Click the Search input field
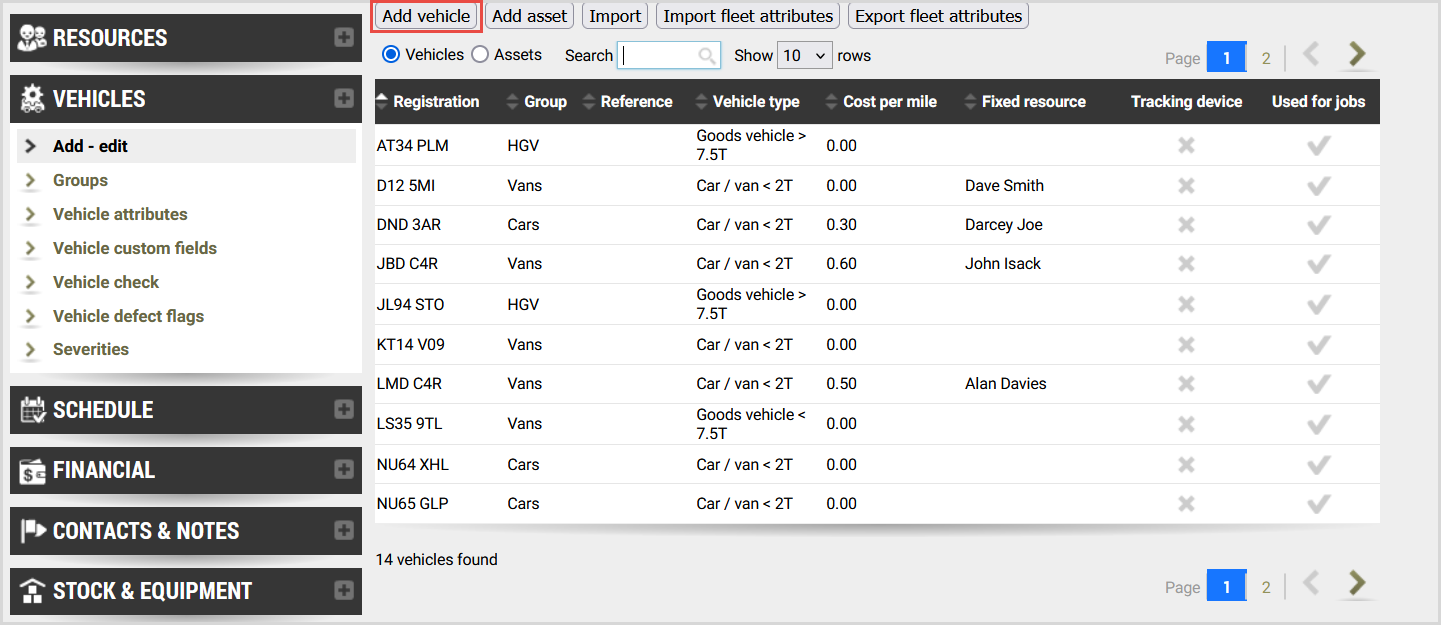The height and width of the screenshot is (625, 1441). click(669, 56)
